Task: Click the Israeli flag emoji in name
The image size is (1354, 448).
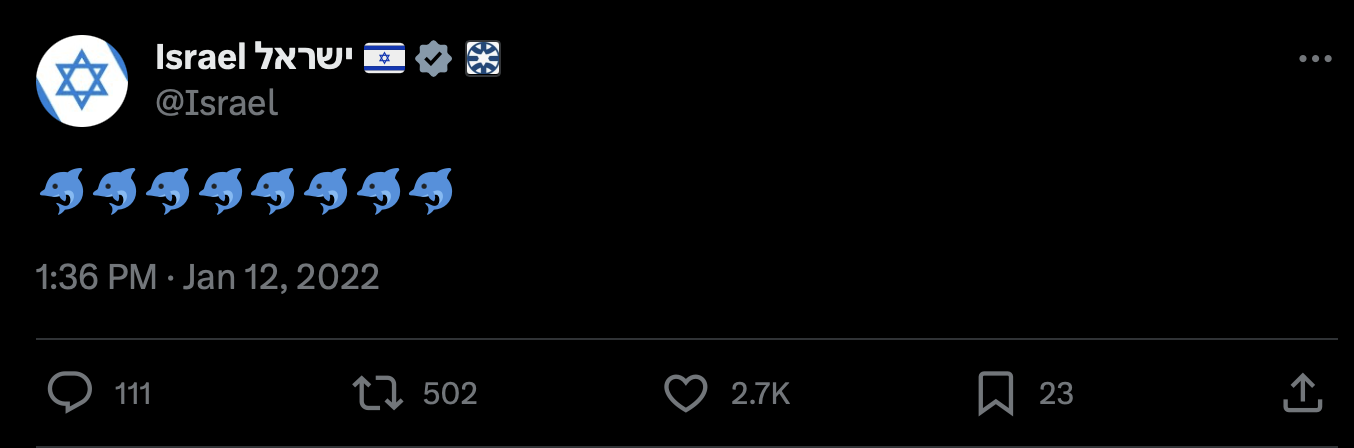Action: pos(384,59)
